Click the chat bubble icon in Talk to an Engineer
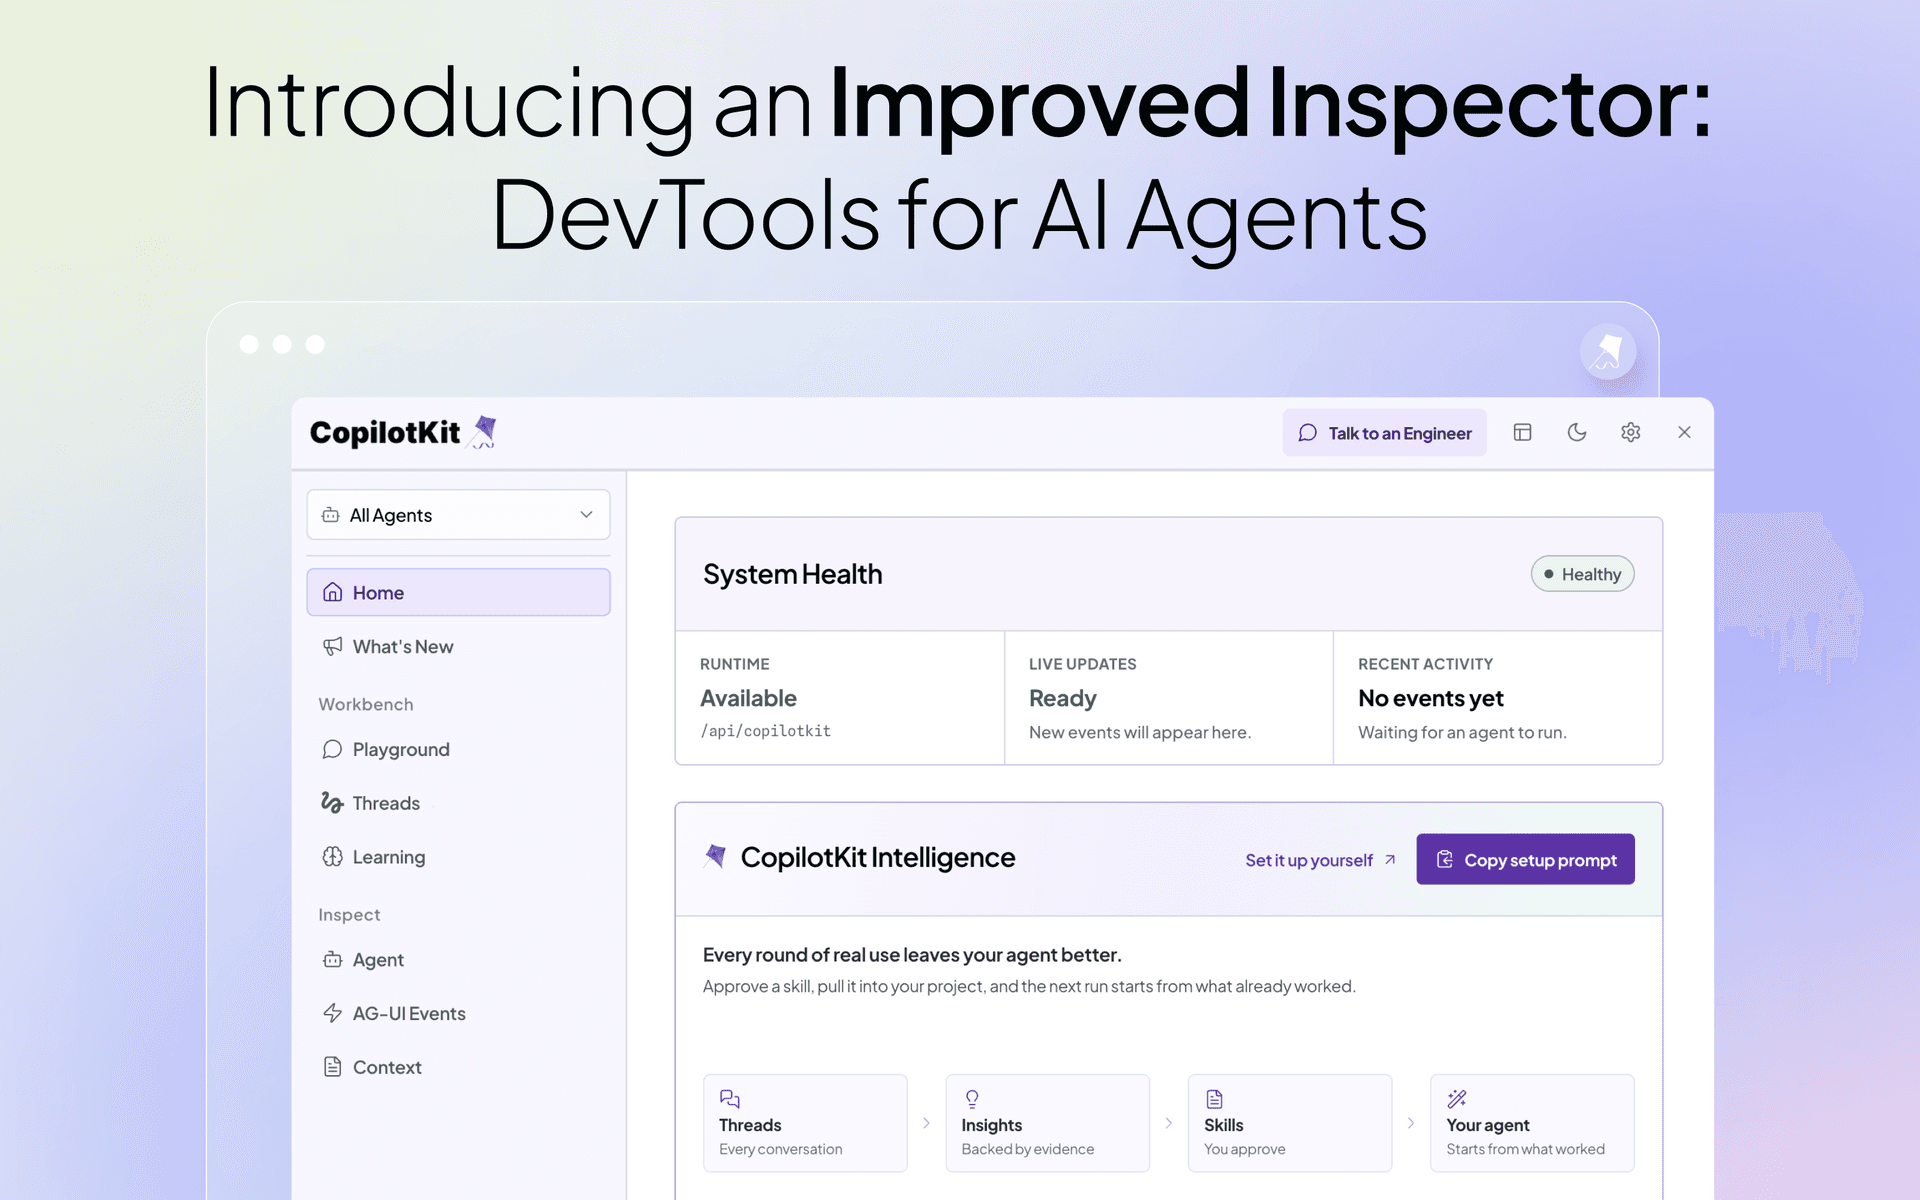1920x1200 pixels. (1307, 433)
